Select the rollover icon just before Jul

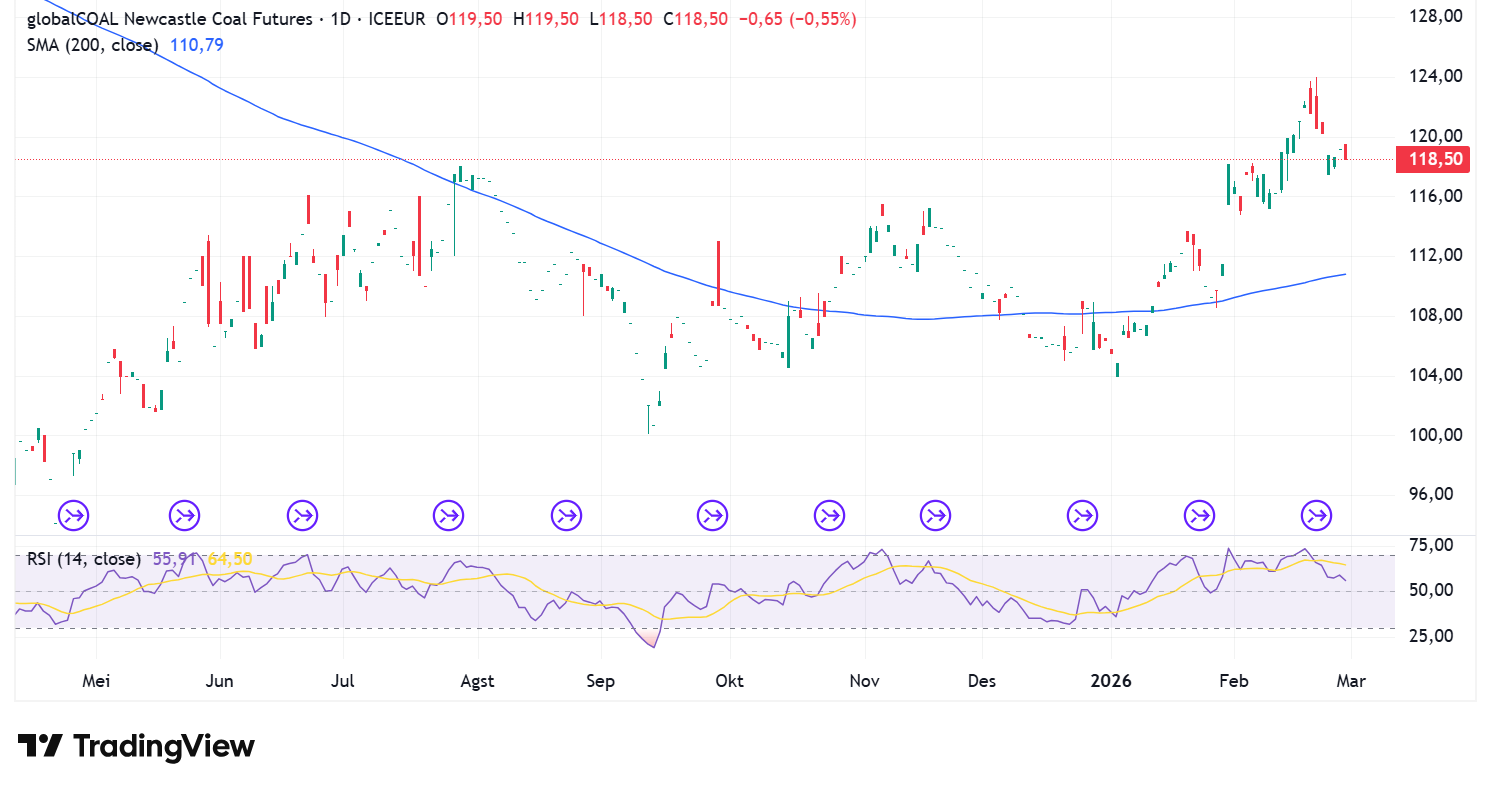[302, 516]
